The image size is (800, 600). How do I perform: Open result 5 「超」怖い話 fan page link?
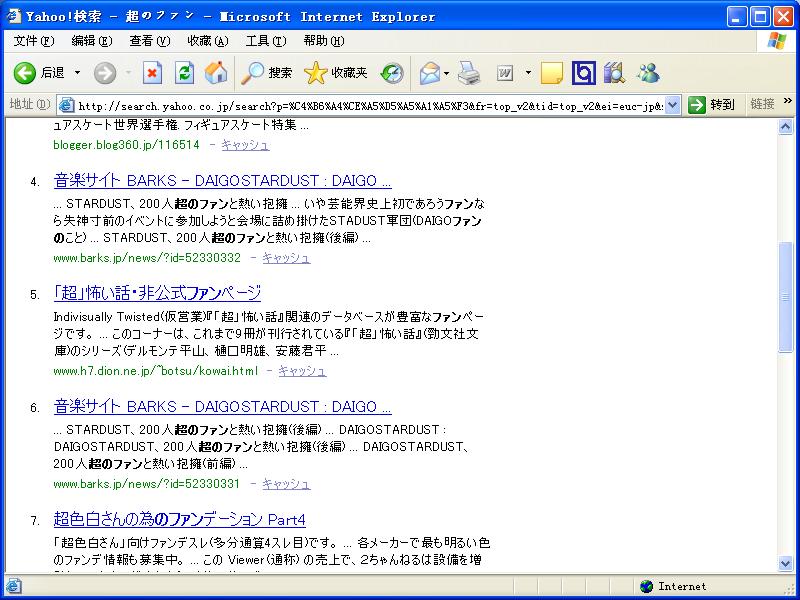(157, 293)
